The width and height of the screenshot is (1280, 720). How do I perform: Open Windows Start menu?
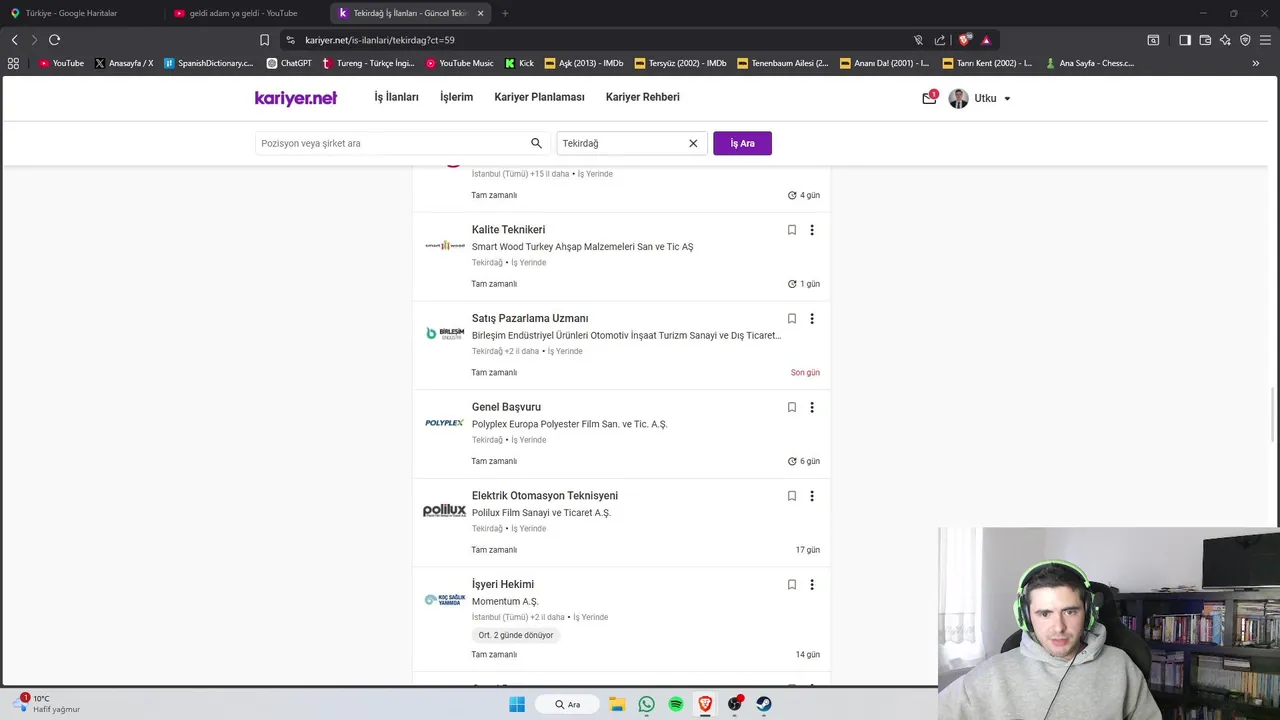pos(517,704)
